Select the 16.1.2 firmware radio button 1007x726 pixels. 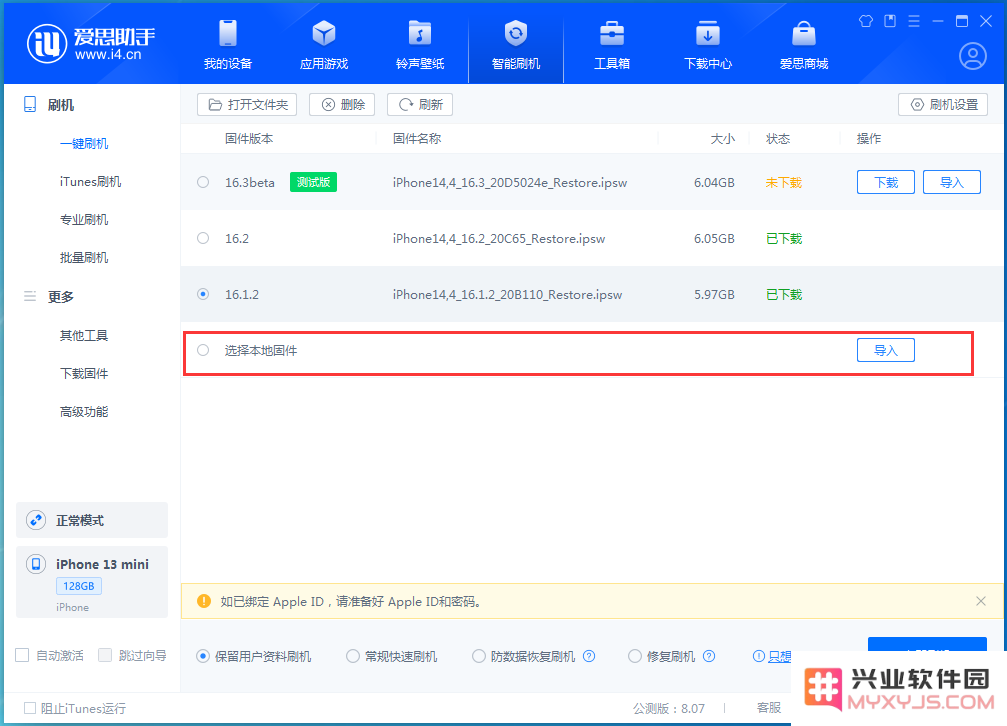[203, 294]
